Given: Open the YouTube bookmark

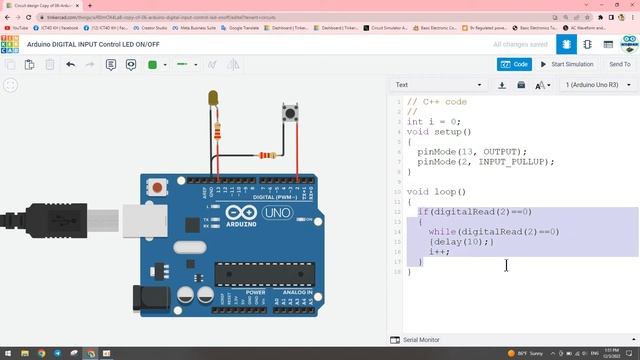Looking at the screenshot, I should (x=16, y=28).
